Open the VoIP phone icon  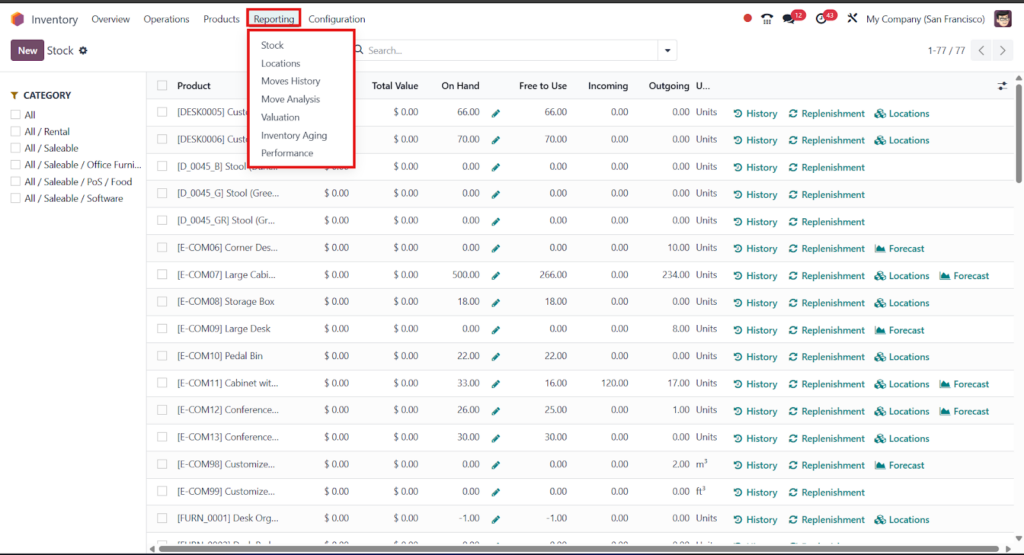point(767,19)
